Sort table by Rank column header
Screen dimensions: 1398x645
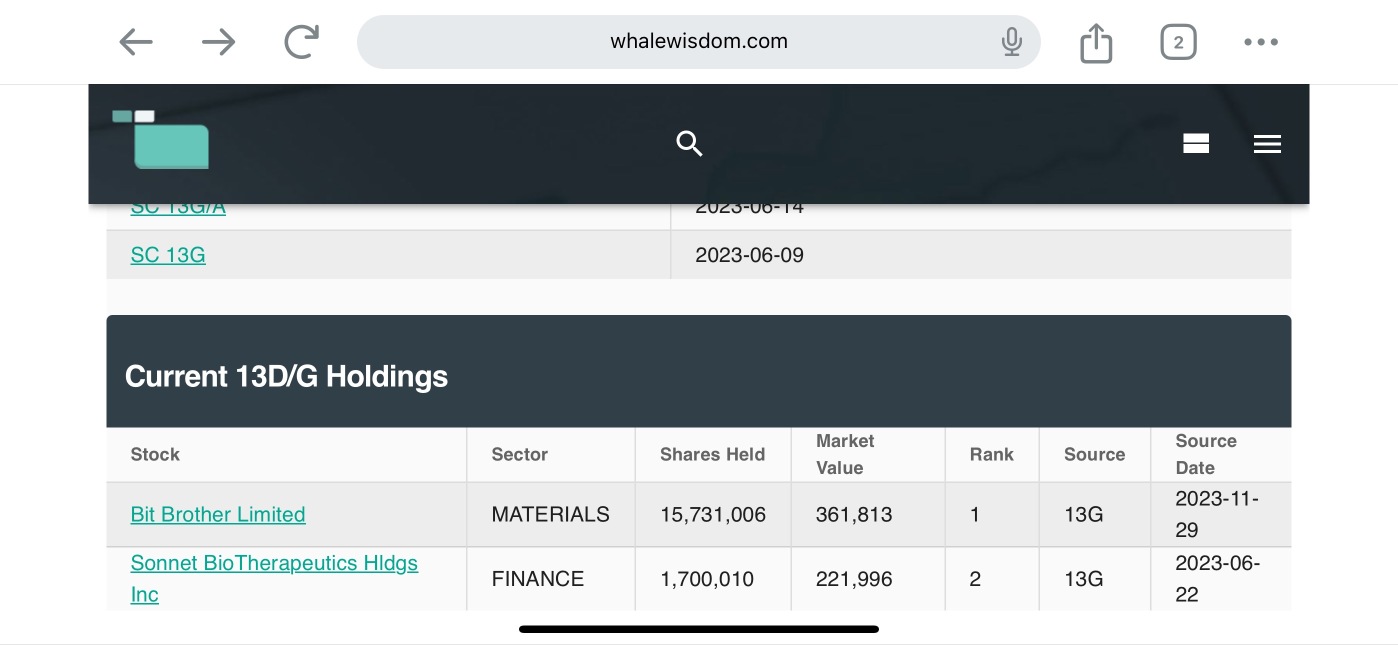pyautogui.click(x=991, y=454)
